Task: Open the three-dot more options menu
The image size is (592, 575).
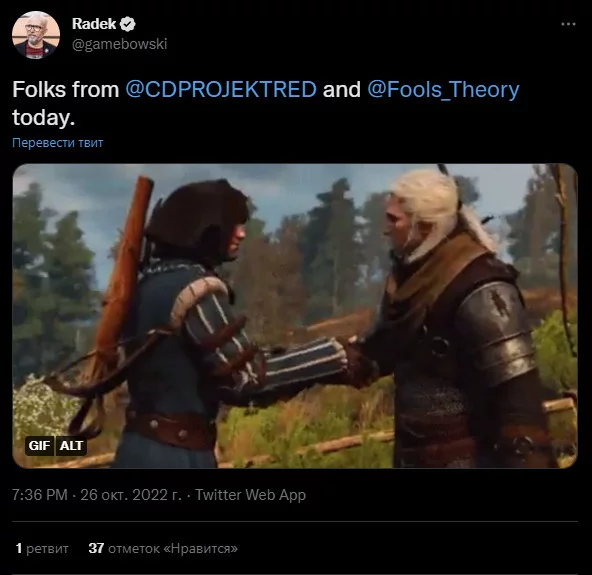Action: pyautogui.click(x=568, y=24)
